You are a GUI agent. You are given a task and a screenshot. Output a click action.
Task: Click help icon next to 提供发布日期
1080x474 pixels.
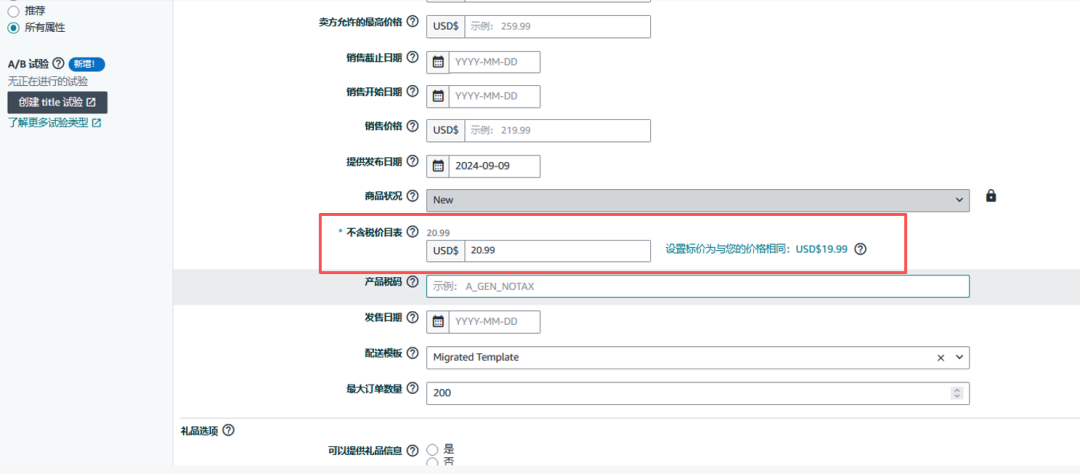pyautogui.click(x=413, y=161)
